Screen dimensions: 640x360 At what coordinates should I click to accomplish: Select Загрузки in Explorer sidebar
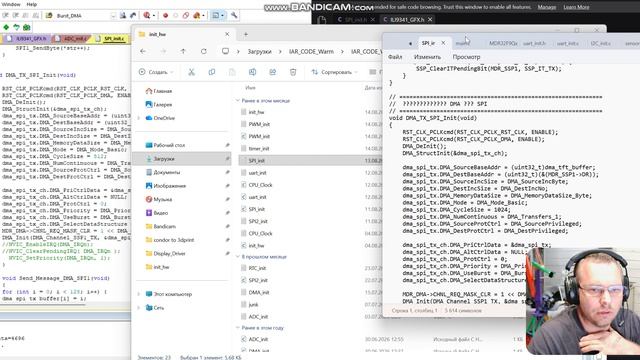(182, 159)
